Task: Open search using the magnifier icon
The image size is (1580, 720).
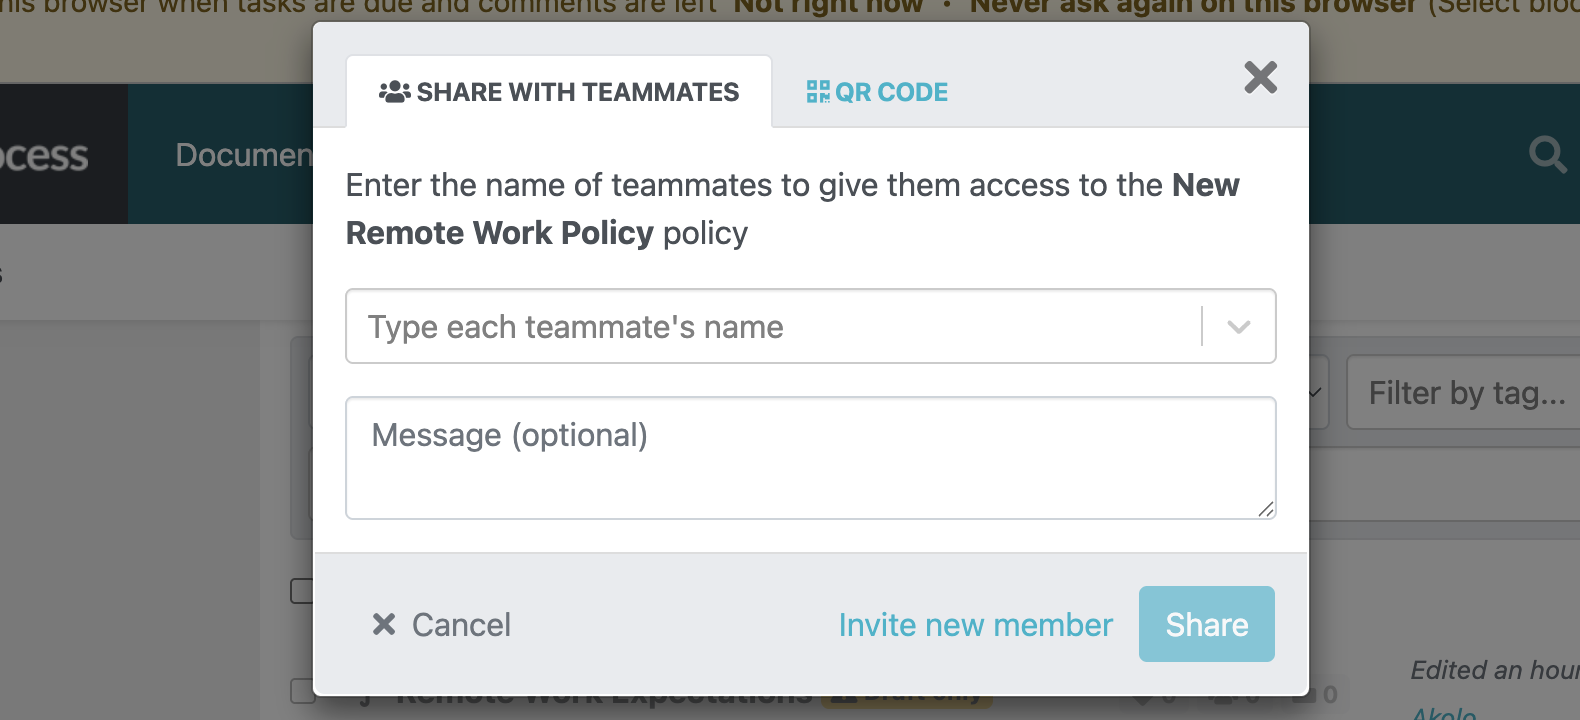Action: (1547, 155)
